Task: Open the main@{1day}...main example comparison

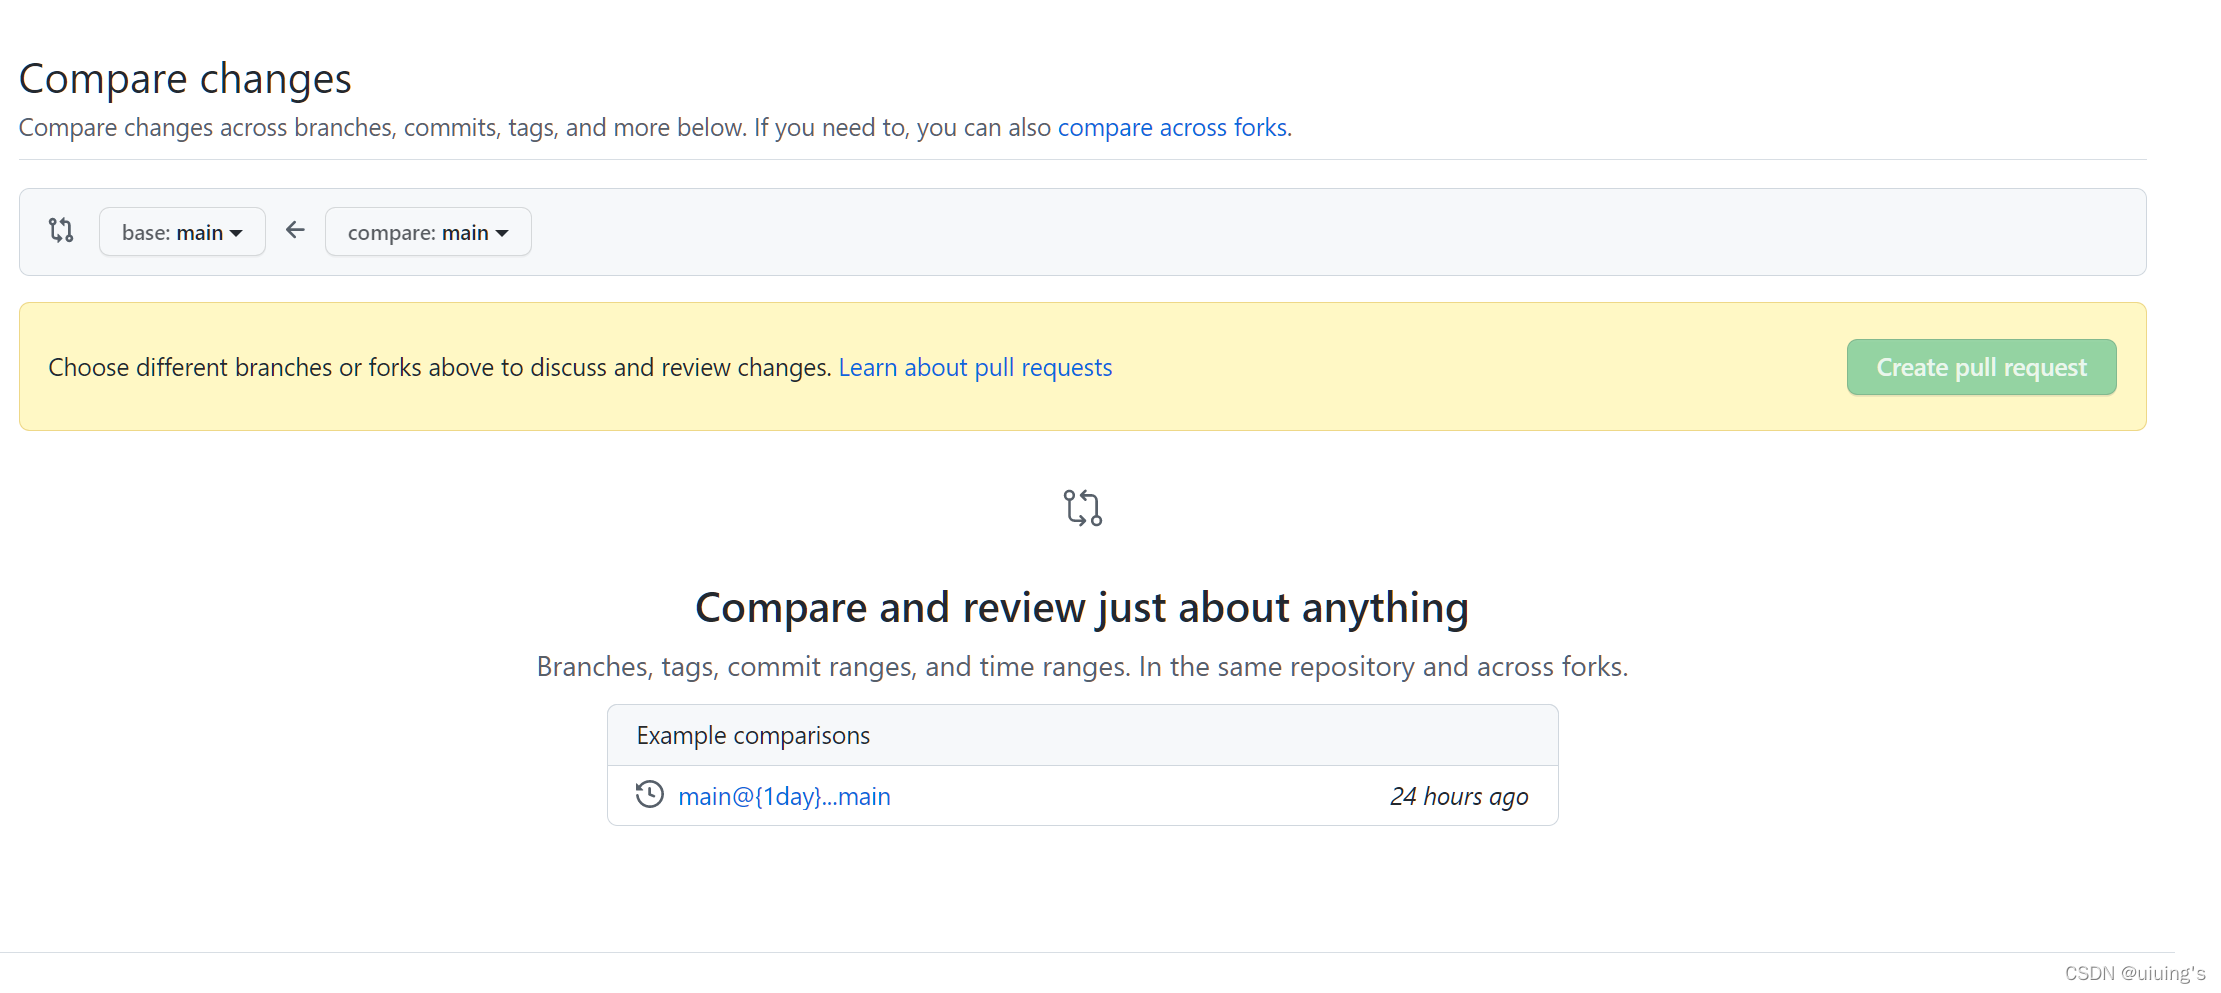Action: 784,797
